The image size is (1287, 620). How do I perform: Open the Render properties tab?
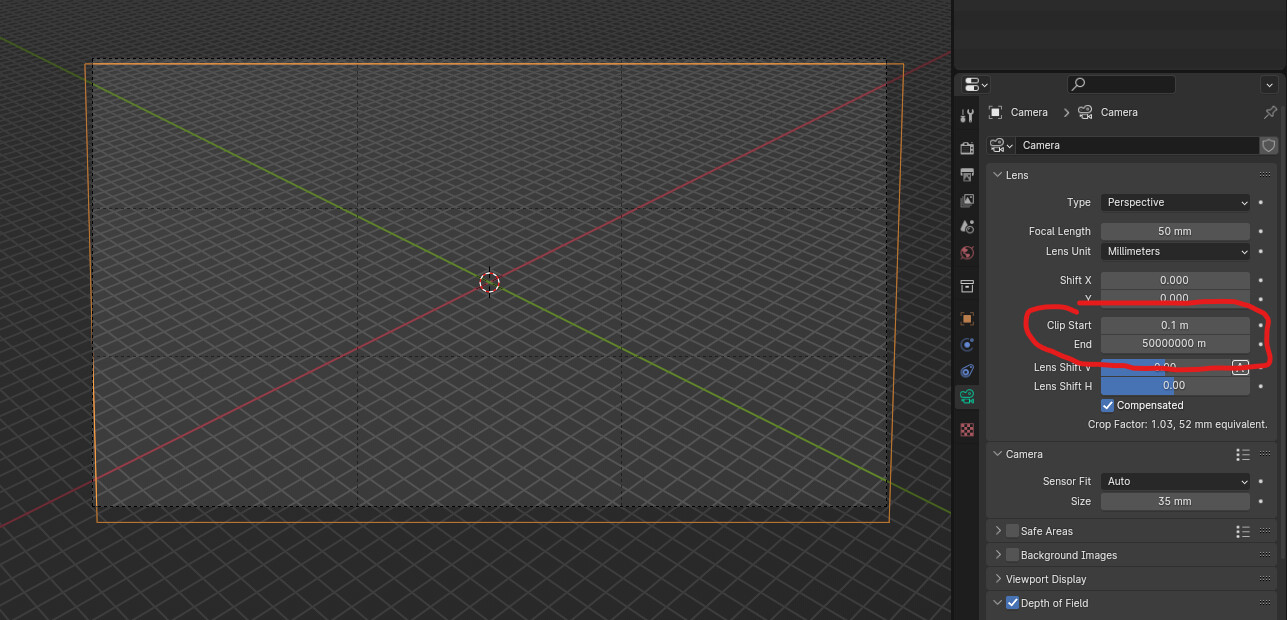point(967,148)
